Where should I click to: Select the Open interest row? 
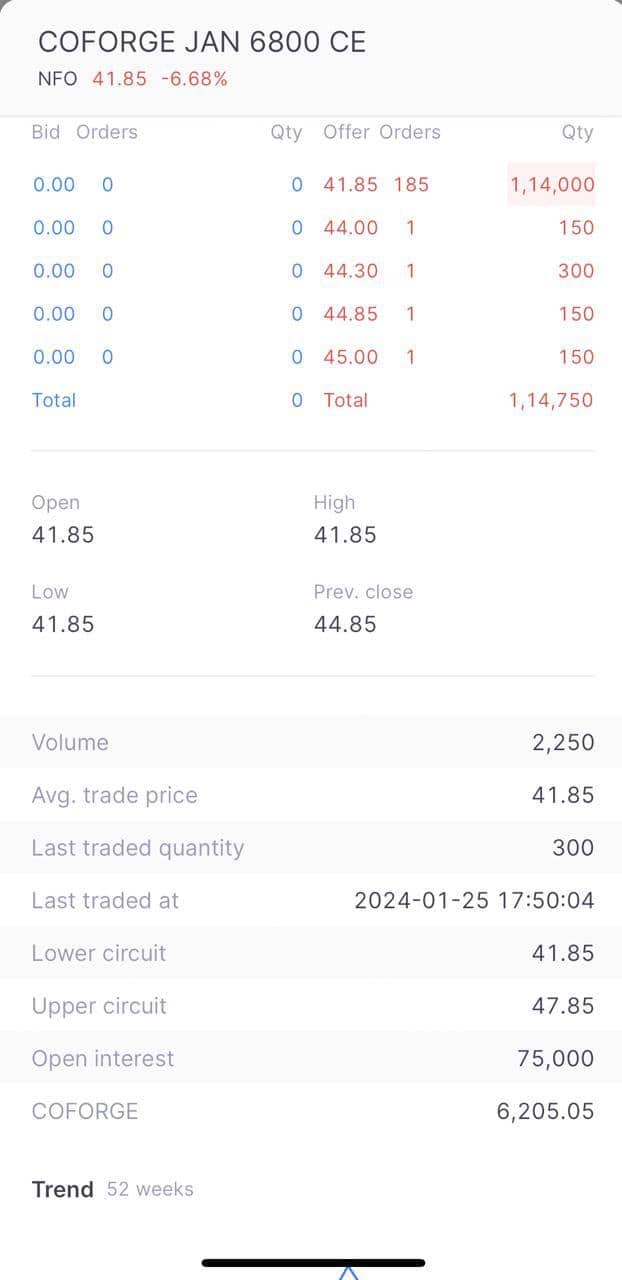(311, 1058)
